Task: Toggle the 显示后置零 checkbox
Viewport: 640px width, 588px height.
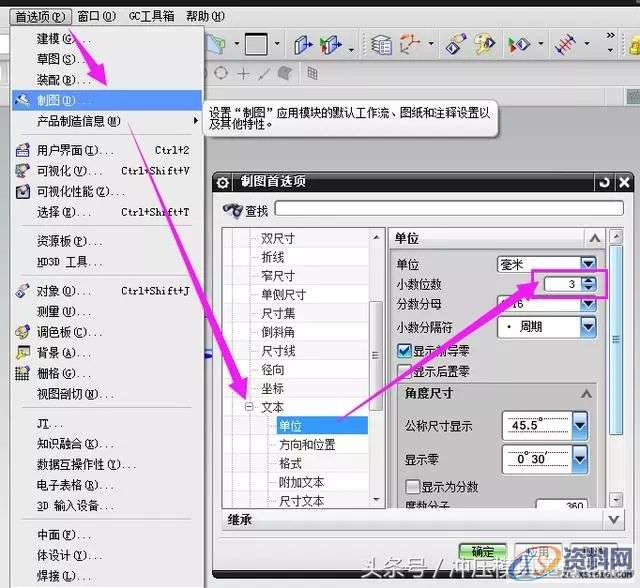Action: point(404,371)
